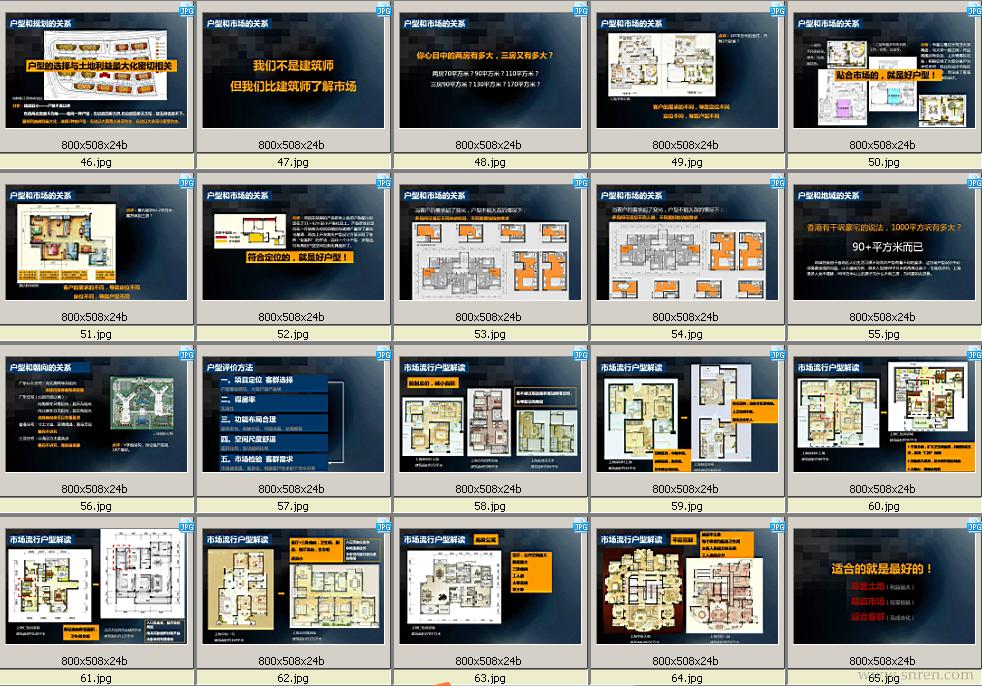Click the name "64.jpg" under its thumbnail

686,678
